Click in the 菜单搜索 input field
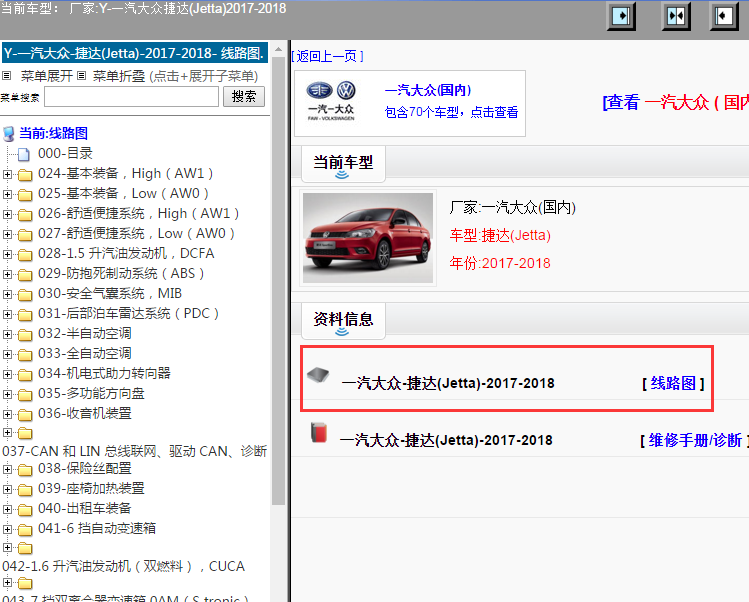 click(131, 97)
